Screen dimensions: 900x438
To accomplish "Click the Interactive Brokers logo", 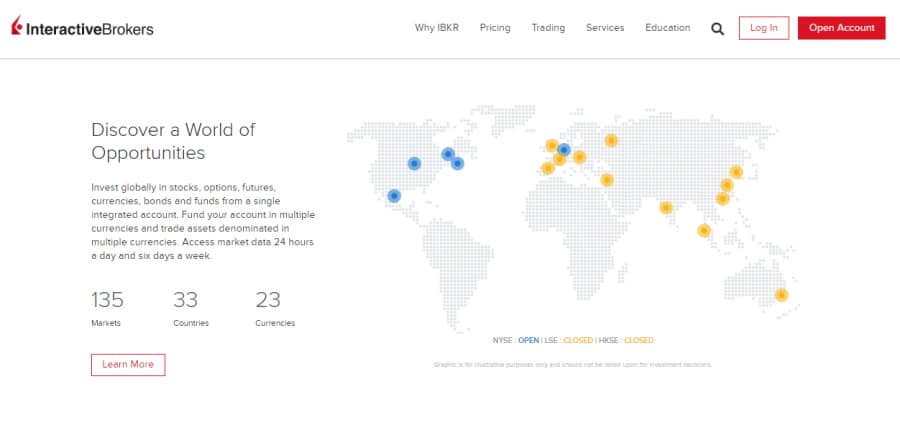I will 82,26.
